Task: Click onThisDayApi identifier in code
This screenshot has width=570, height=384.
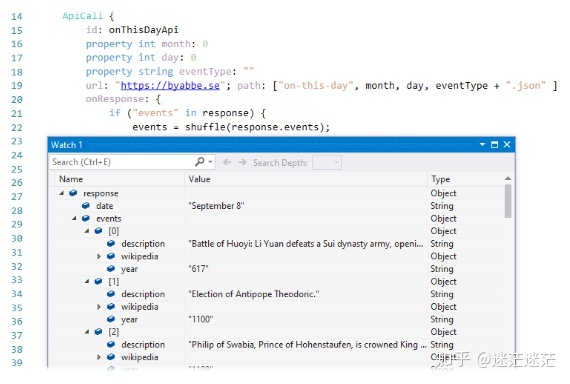Action: tap(144, 29)
